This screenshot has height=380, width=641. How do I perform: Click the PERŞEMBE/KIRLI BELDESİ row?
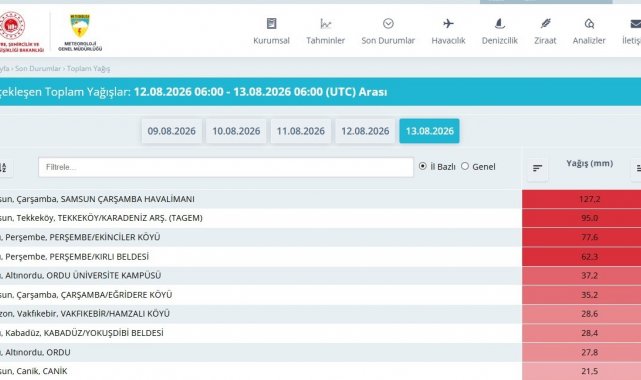[x=261, y=257]
